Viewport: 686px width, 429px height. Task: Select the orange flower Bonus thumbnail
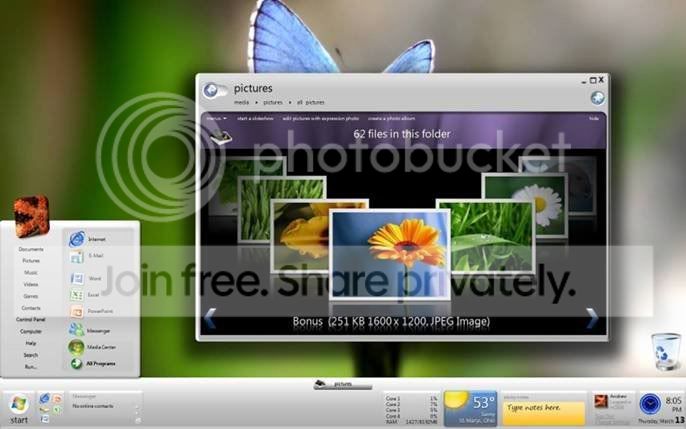pyautogui.click(x=390, y=255)
